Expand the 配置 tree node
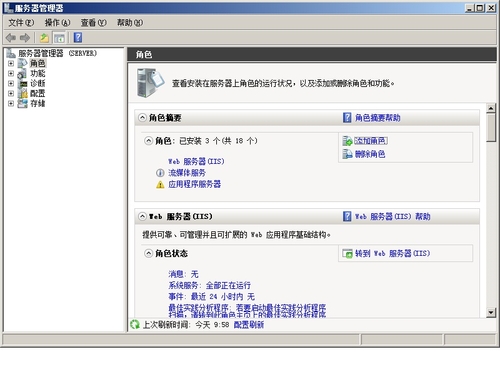The image size is (500, 384). point(11,93)
